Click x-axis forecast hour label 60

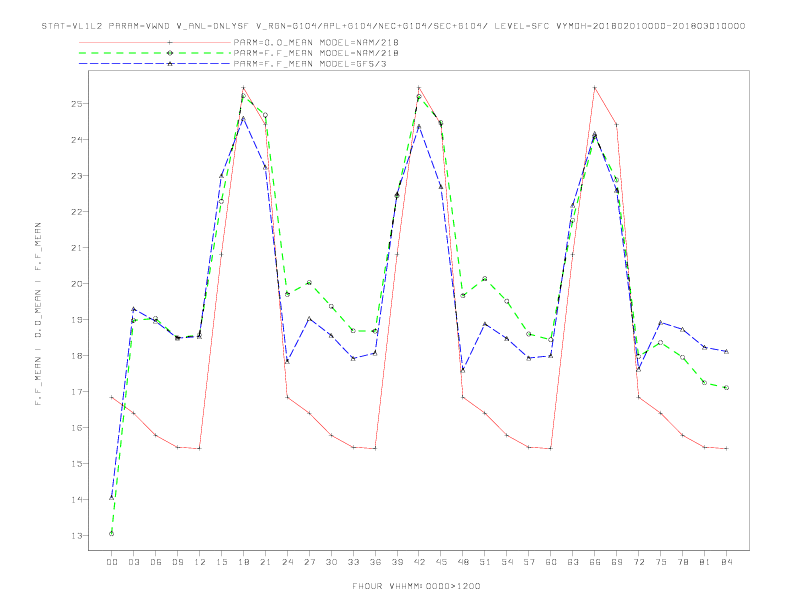[x=551, y=562]
